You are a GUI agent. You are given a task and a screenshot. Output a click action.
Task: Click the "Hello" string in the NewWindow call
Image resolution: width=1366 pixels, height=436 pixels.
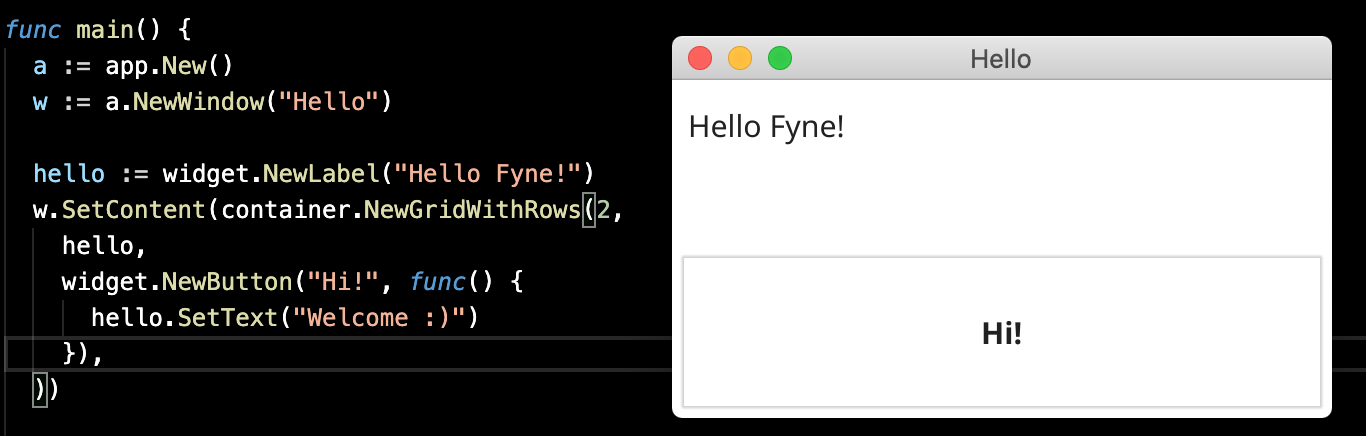point(328,102)
